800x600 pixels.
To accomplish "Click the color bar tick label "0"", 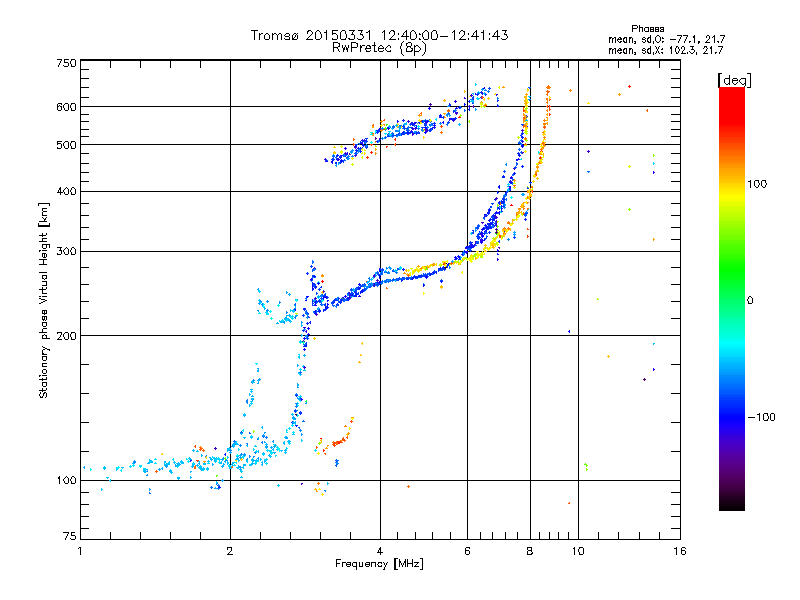I will click(750, 301).
